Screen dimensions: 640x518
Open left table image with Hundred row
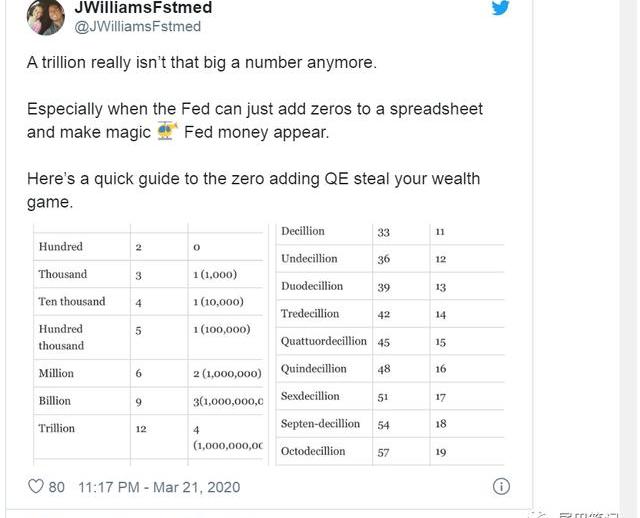tap(150, 340)
